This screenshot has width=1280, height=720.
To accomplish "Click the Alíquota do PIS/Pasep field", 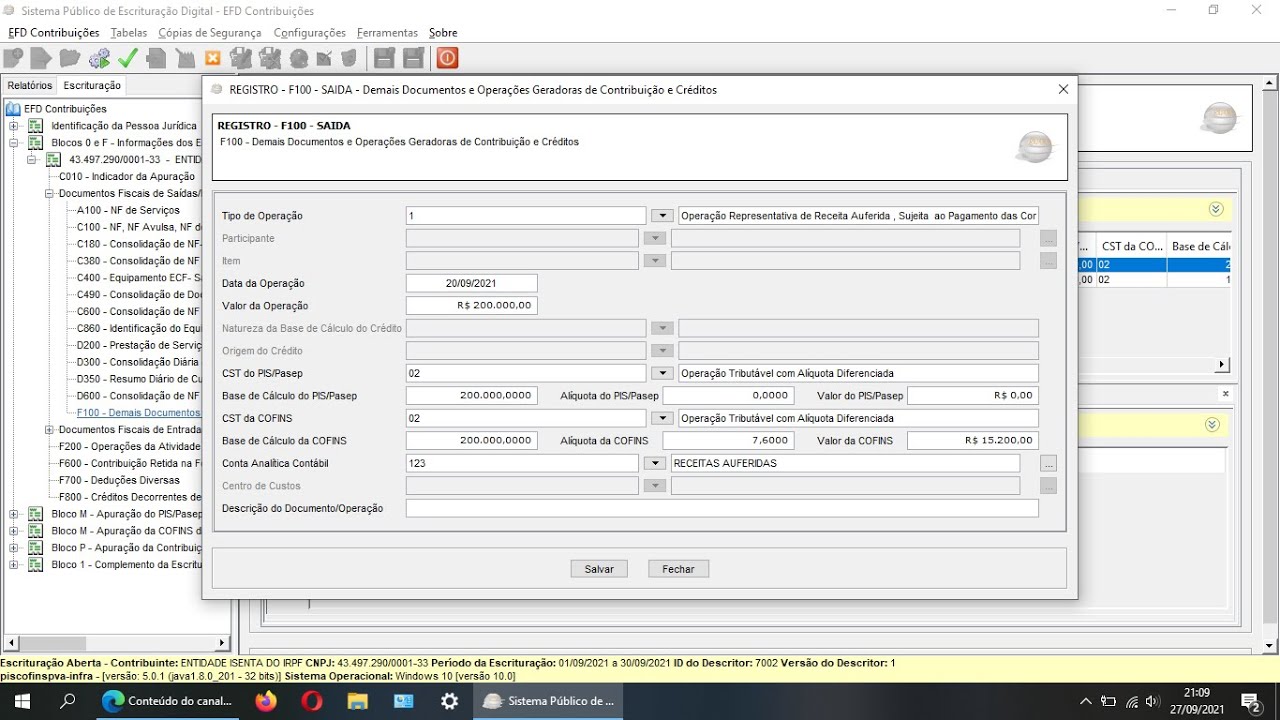I will tap(729, 396).
